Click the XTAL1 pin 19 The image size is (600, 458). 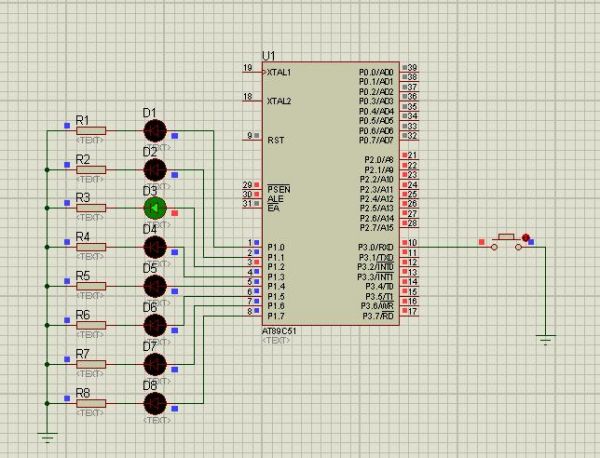254,72
